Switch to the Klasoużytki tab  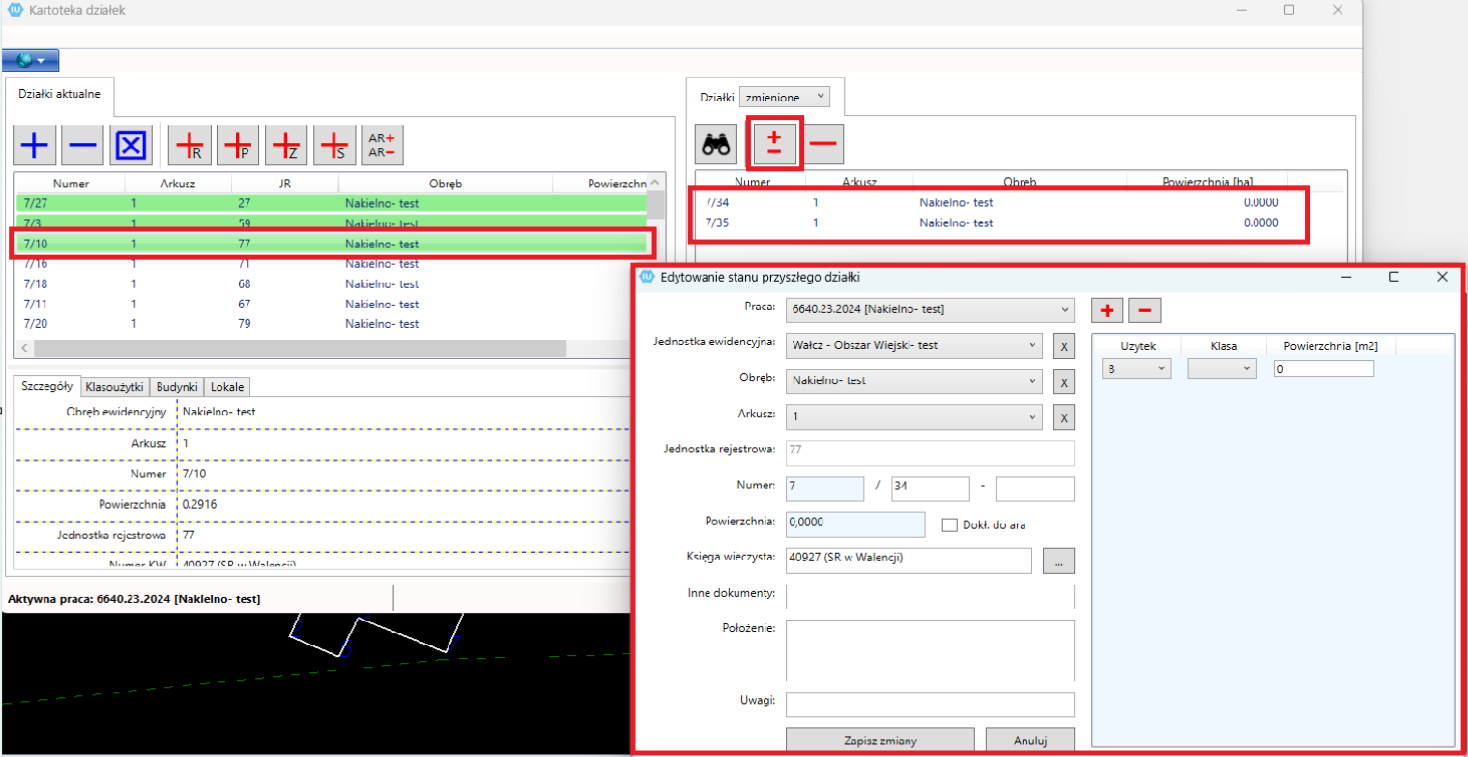tap(115, 387)
